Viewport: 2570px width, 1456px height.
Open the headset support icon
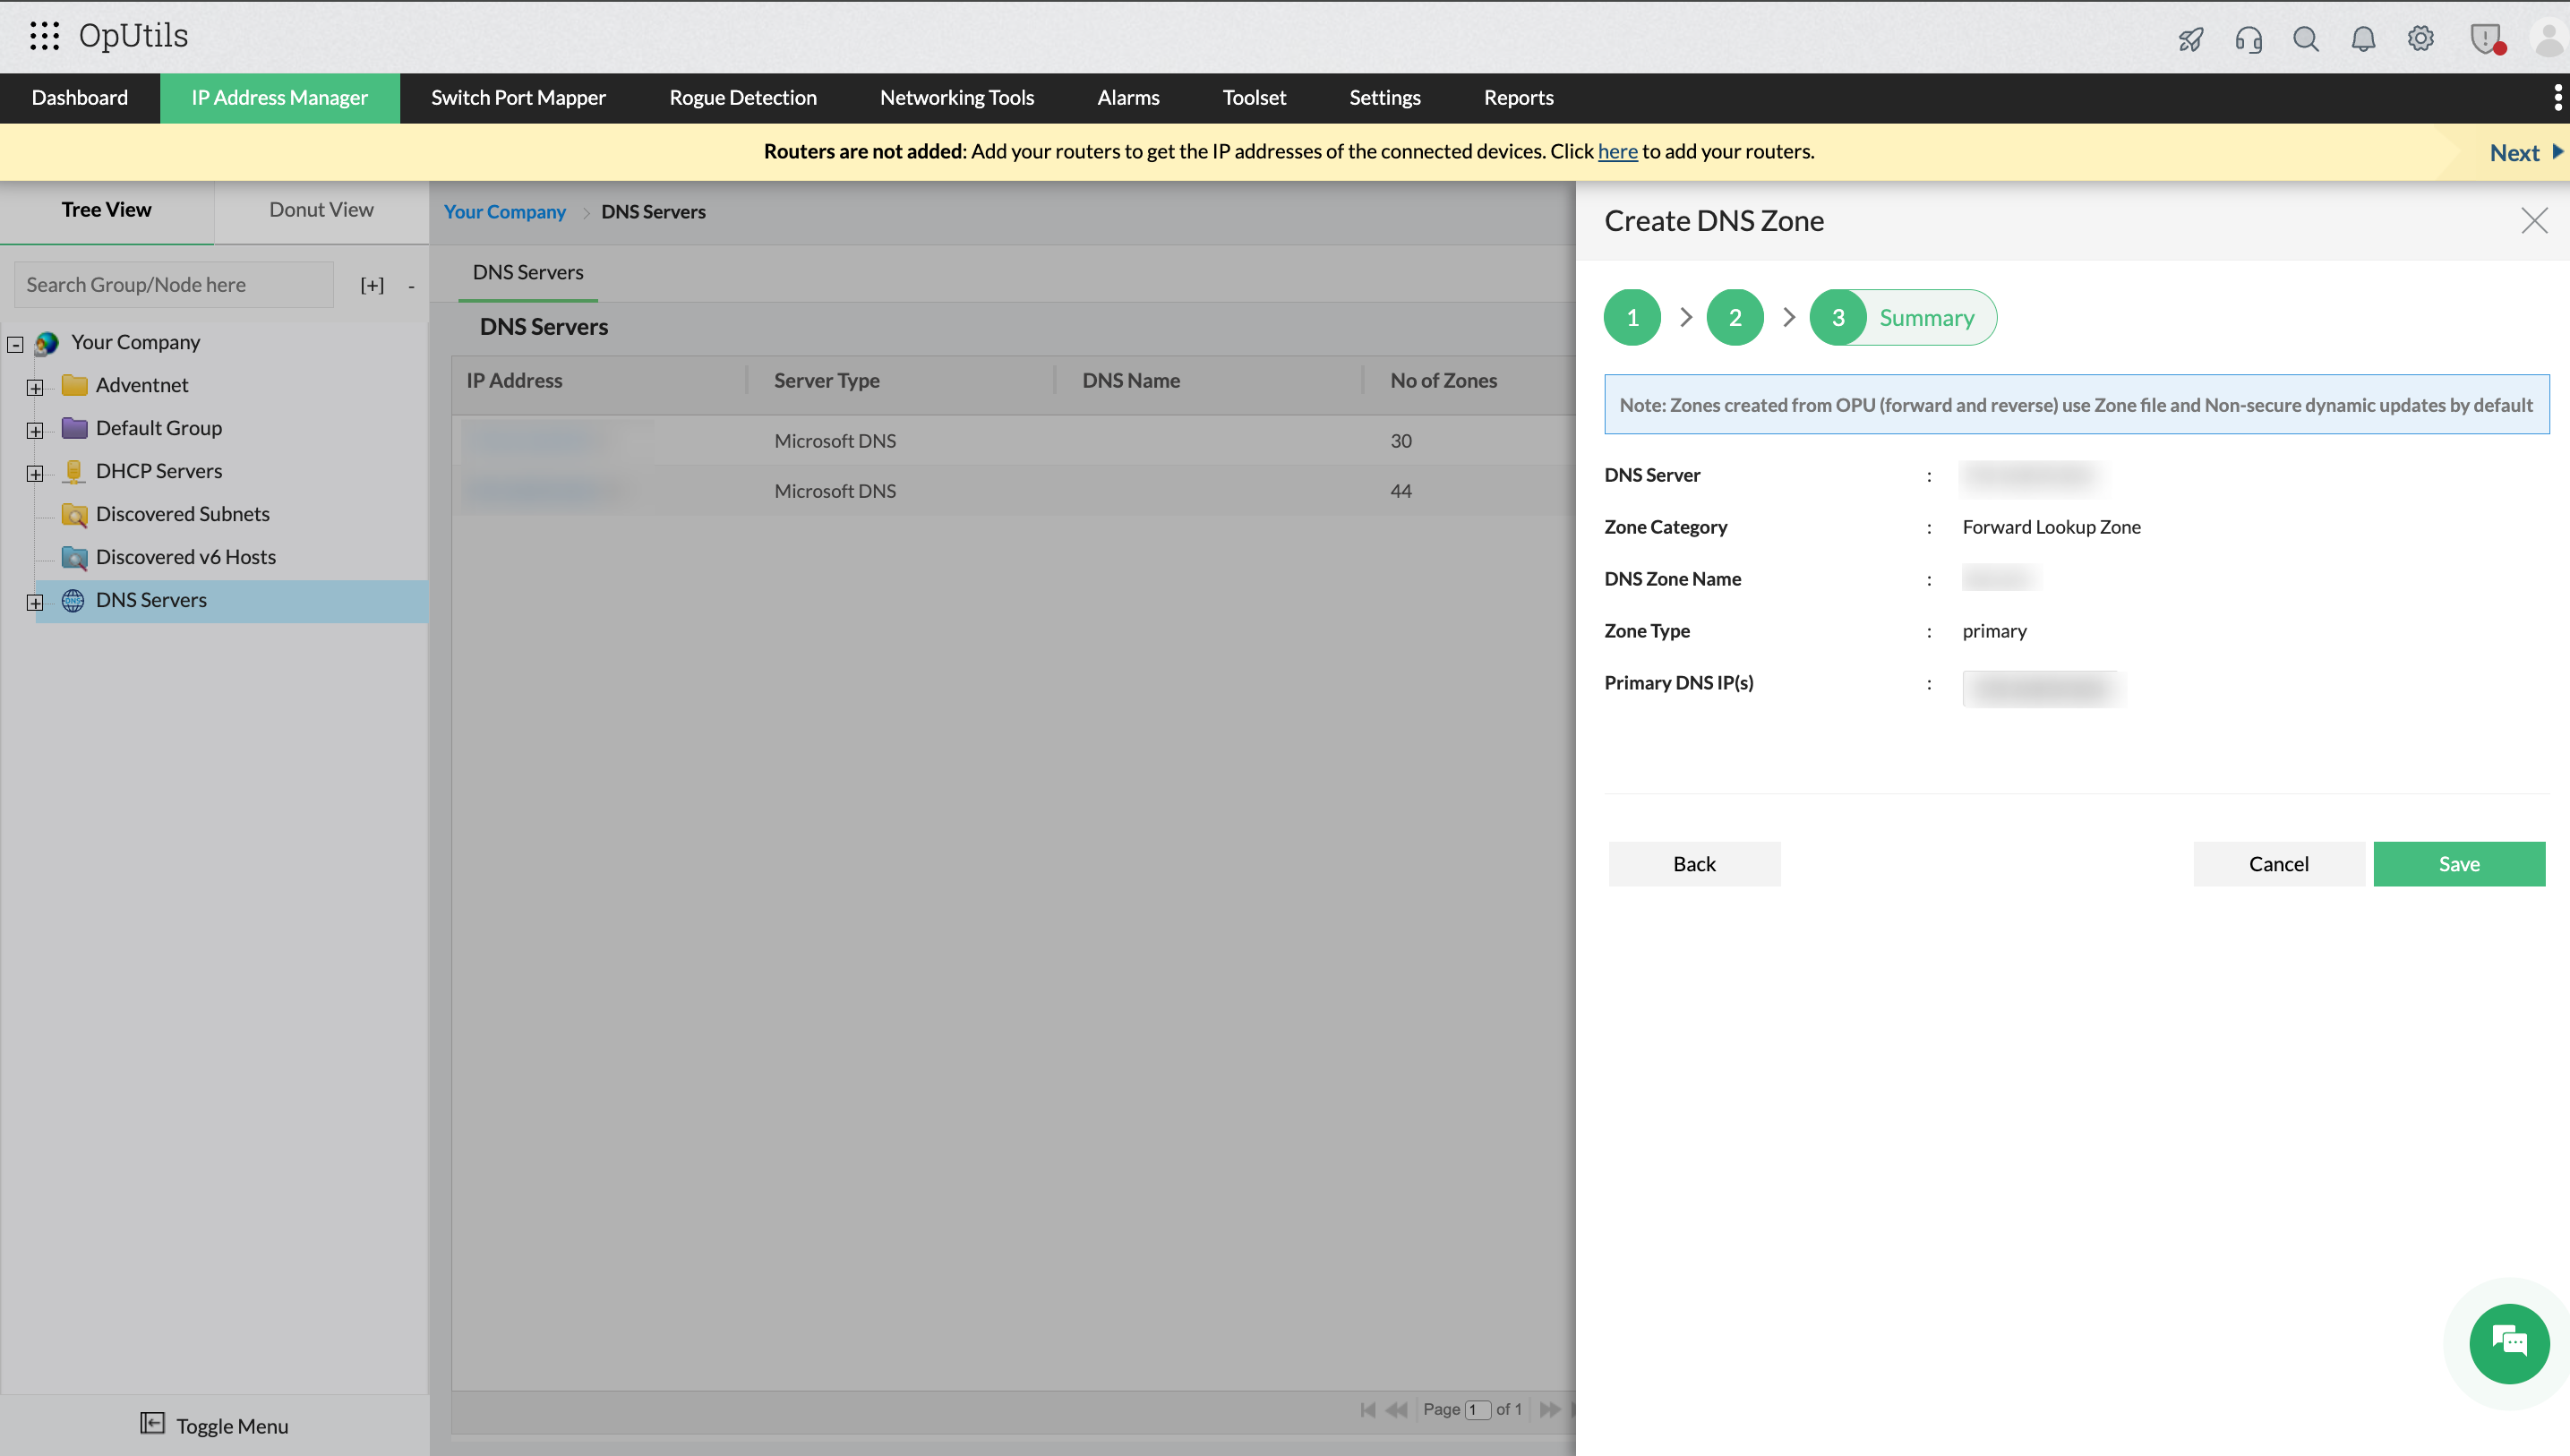coord(2248,39)
